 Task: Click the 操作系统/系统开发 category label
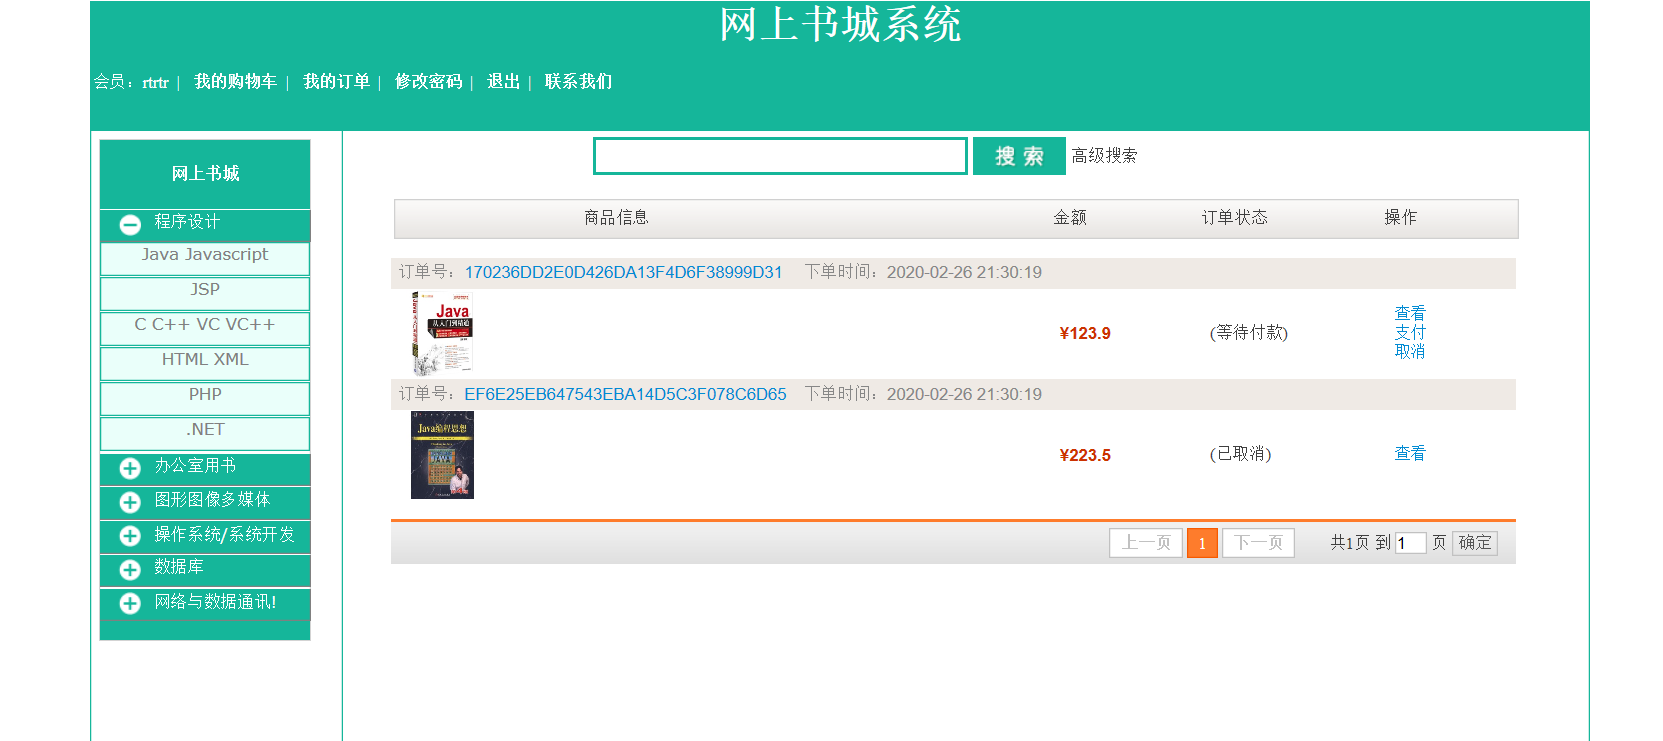(x=224, y=535)
